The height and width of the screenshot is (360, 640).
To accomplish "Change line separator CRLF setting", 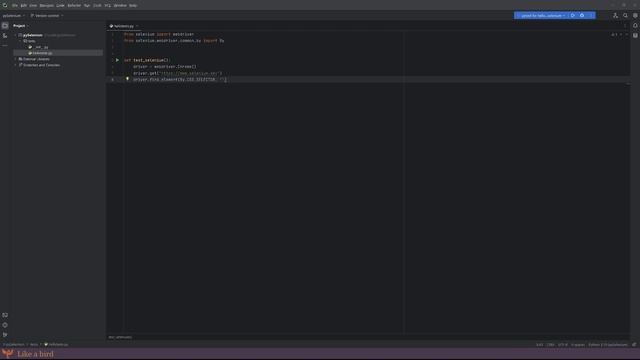I will pos(551,345).
